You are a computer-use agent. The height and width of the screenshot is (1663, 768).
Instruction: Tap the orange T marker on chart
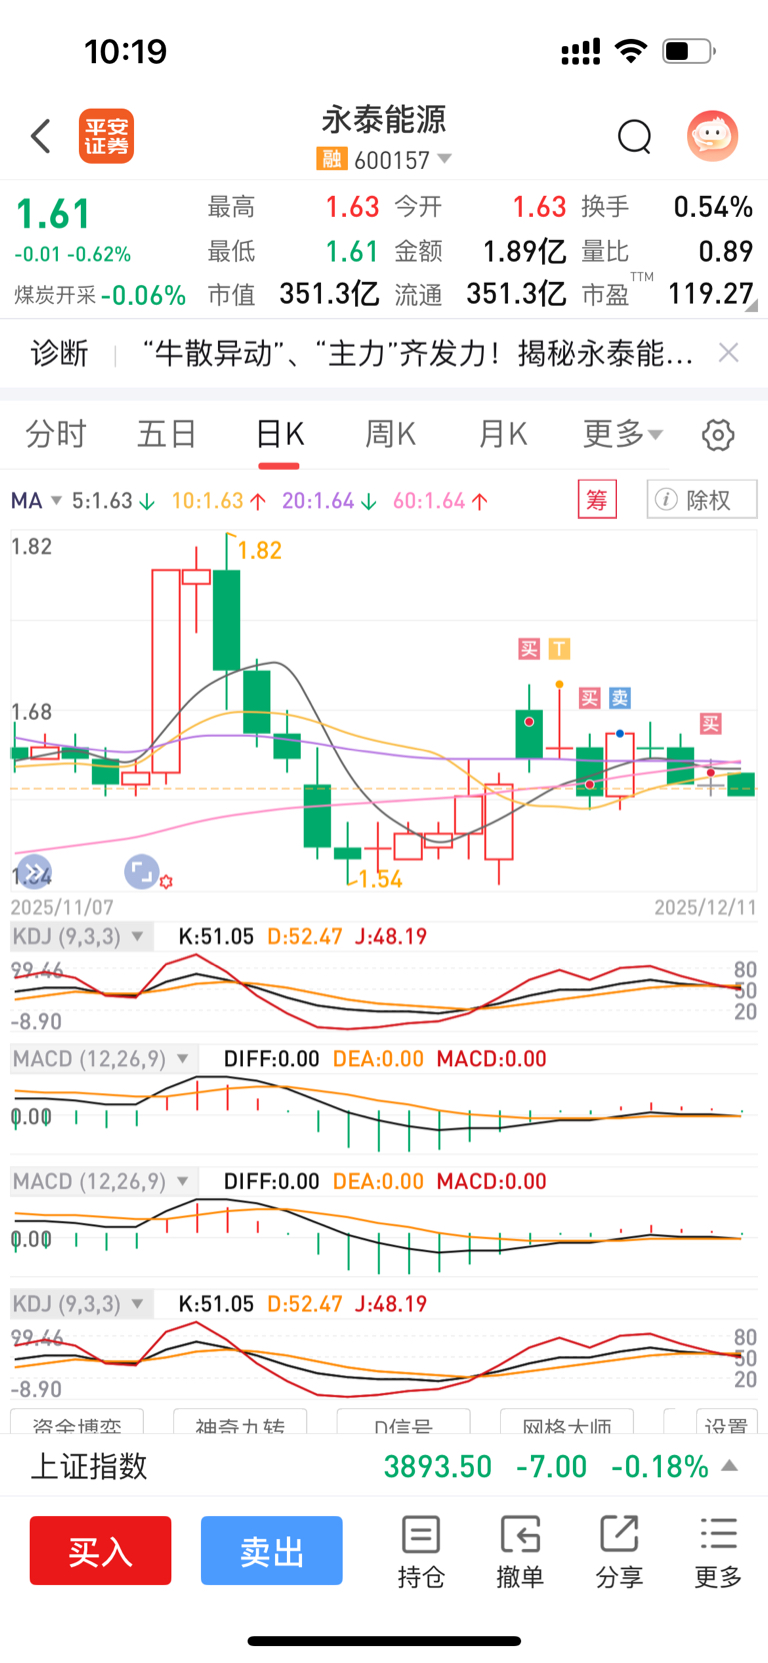pyautogui.click(x=559, y=649)
